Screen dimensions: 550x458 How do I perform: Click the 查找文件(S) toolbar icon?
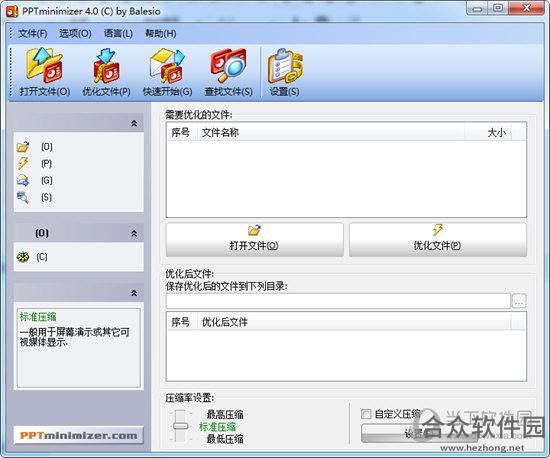point(228,72)
